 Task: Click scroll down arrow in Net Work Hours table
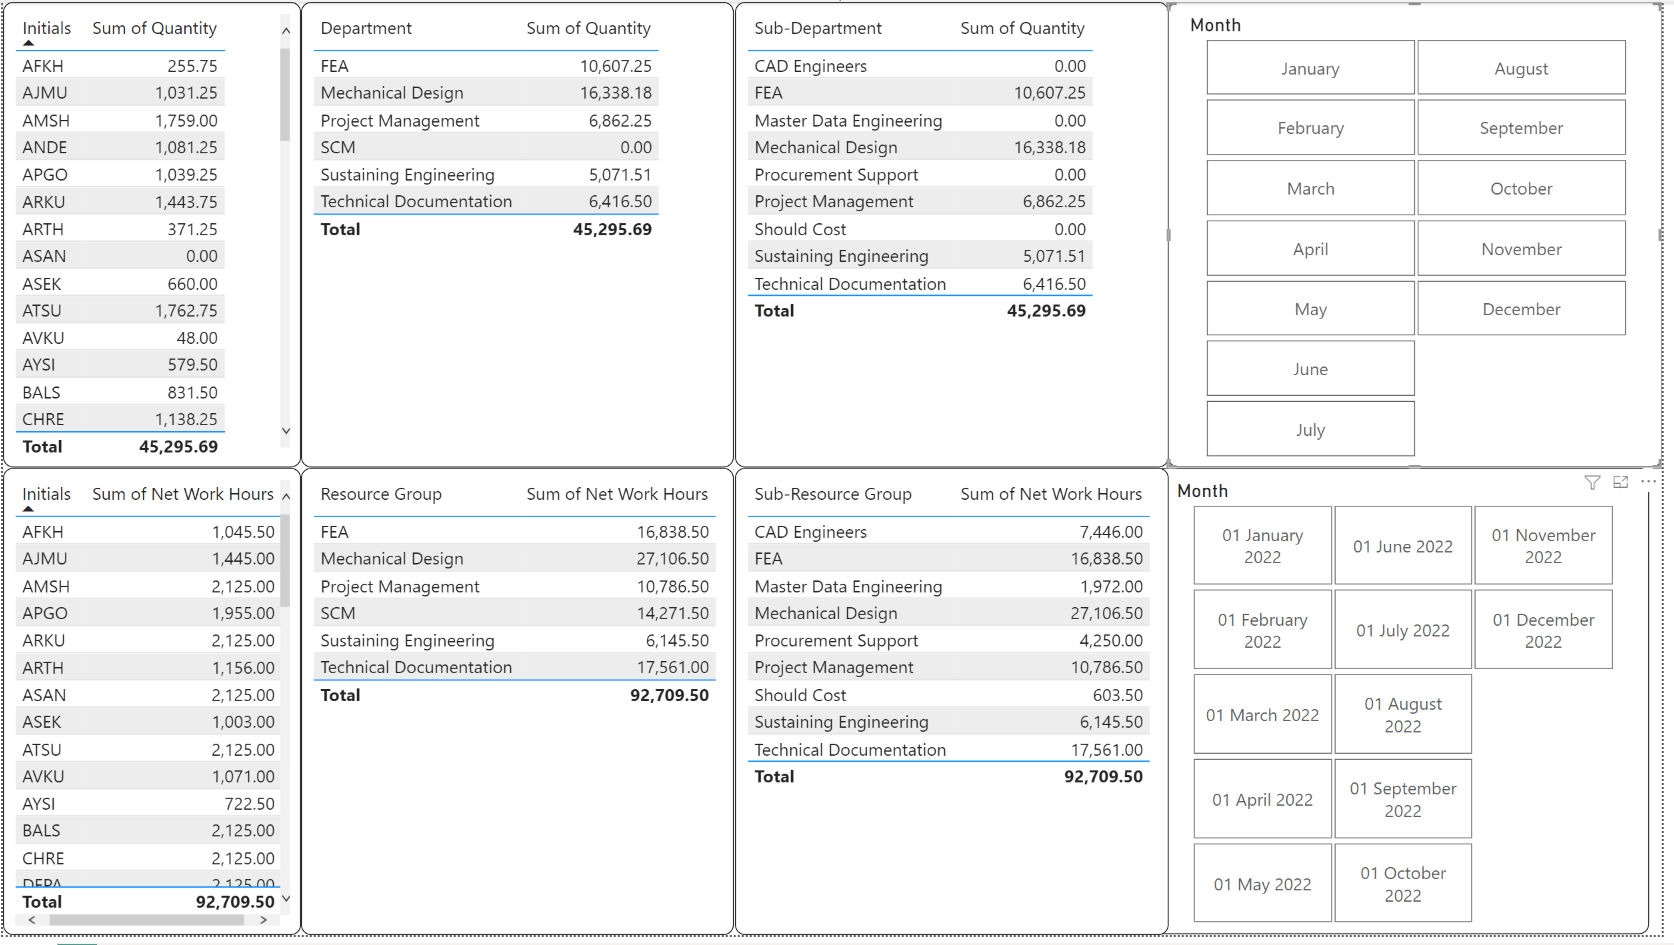(x=286, y=899)
